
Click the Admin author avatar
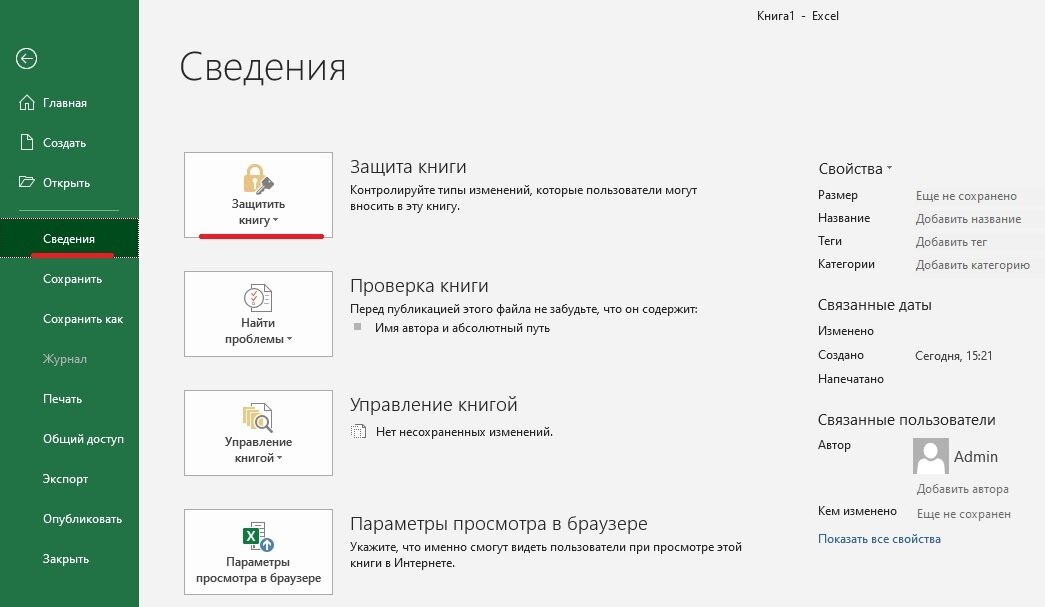pyautogui.click(x=930, y=456)
